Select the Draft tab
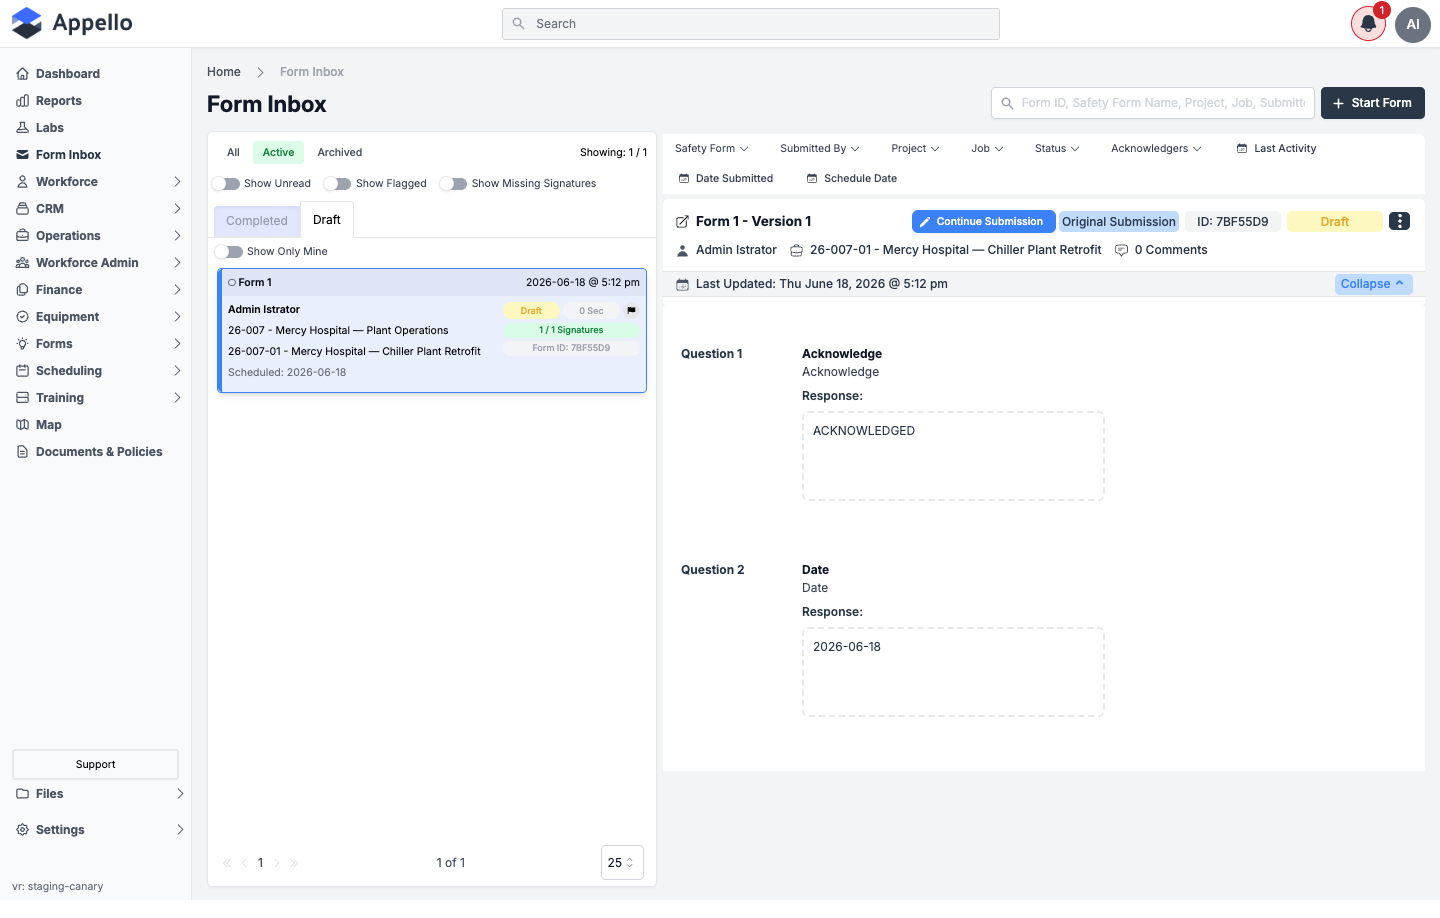Viewport: 1440px width, 918px height. click(x=327, y=220)
